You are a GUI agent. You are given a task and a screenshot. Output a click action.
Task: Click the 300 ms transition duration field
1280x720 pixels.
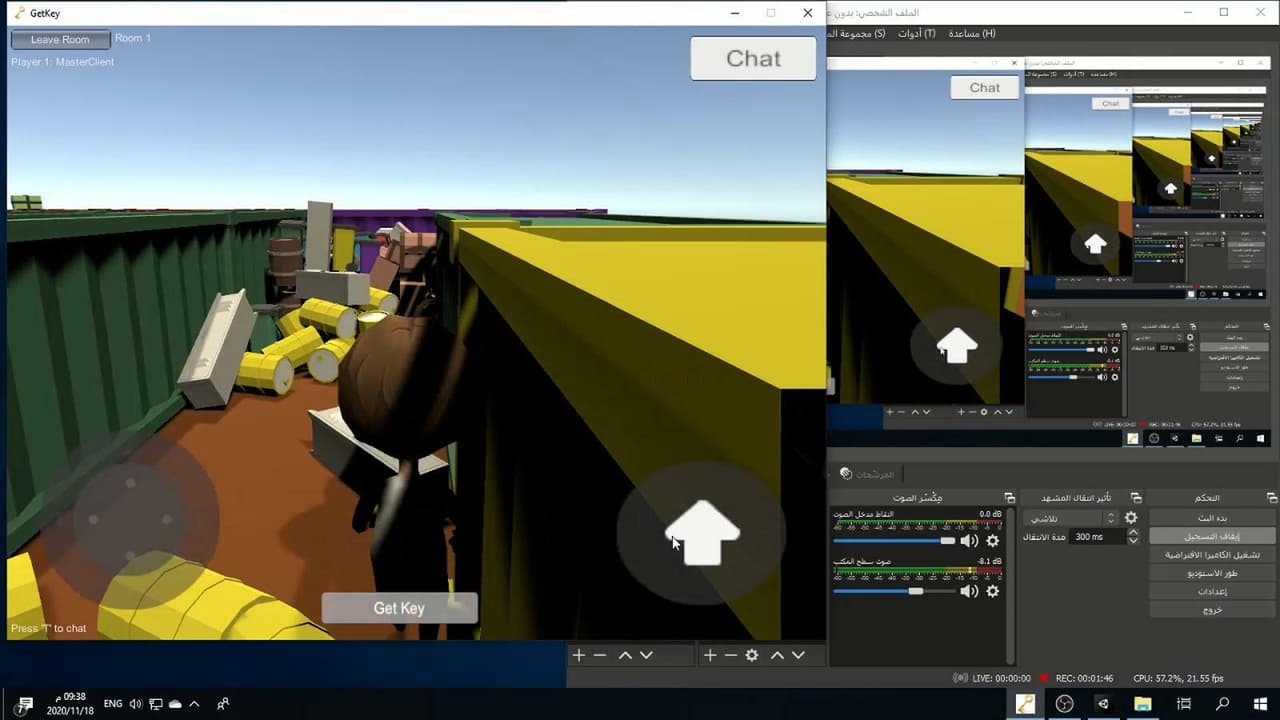tap(1097, 537)
